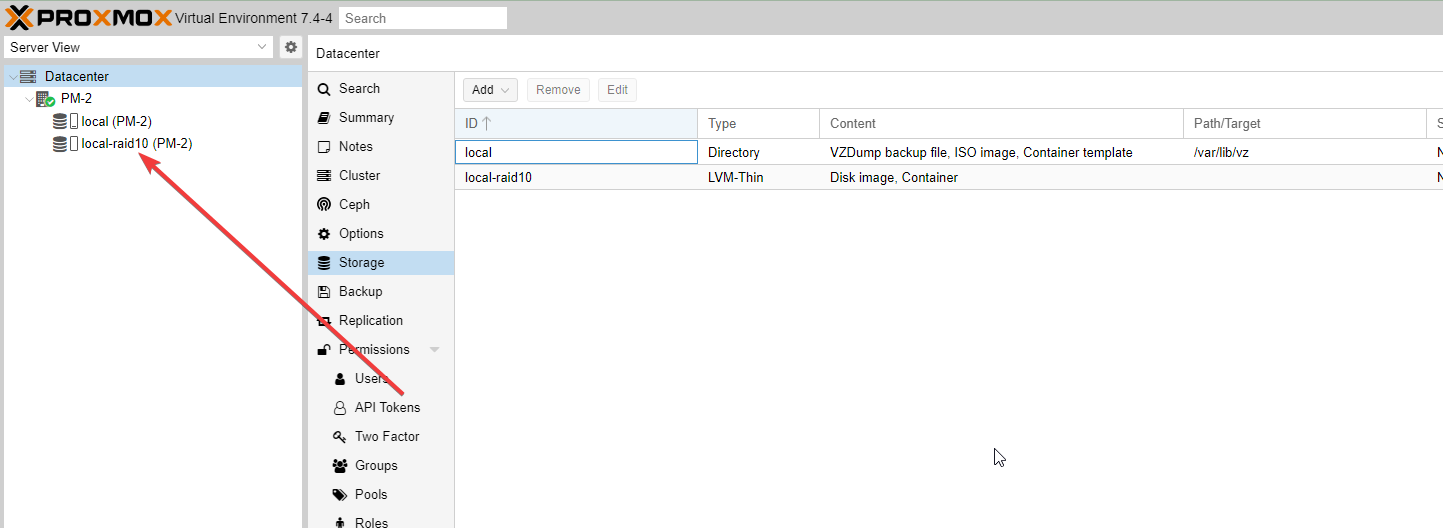This screenshot has height=528, width=1443.
Task: Open the Two Factor submenu item
Action: pyautogui.click(x=380, y=437)
